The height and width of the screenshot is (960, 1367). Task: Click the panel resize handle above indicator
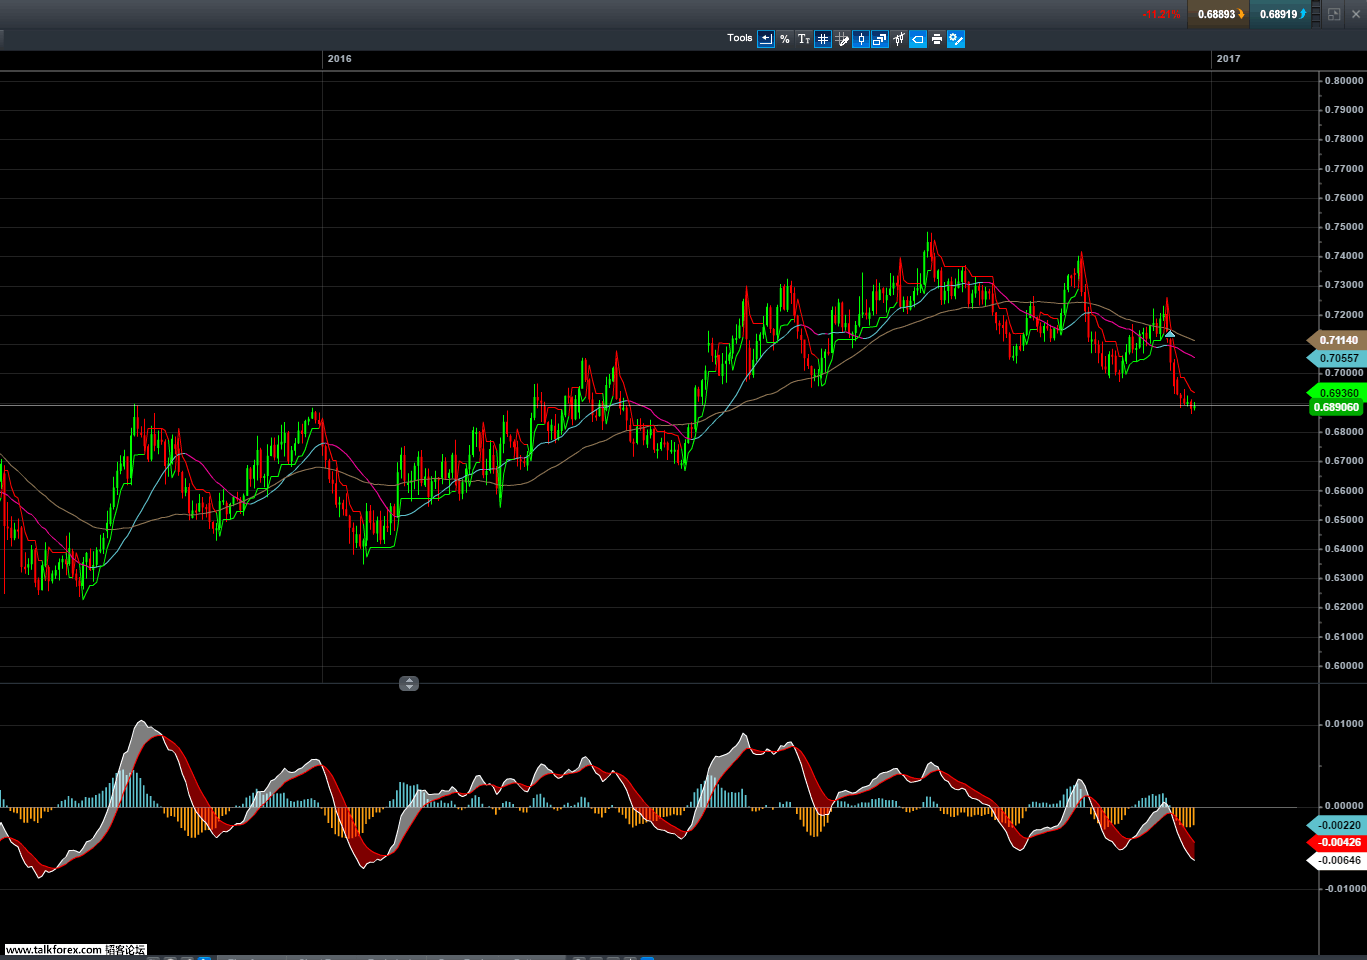point(409,684)
